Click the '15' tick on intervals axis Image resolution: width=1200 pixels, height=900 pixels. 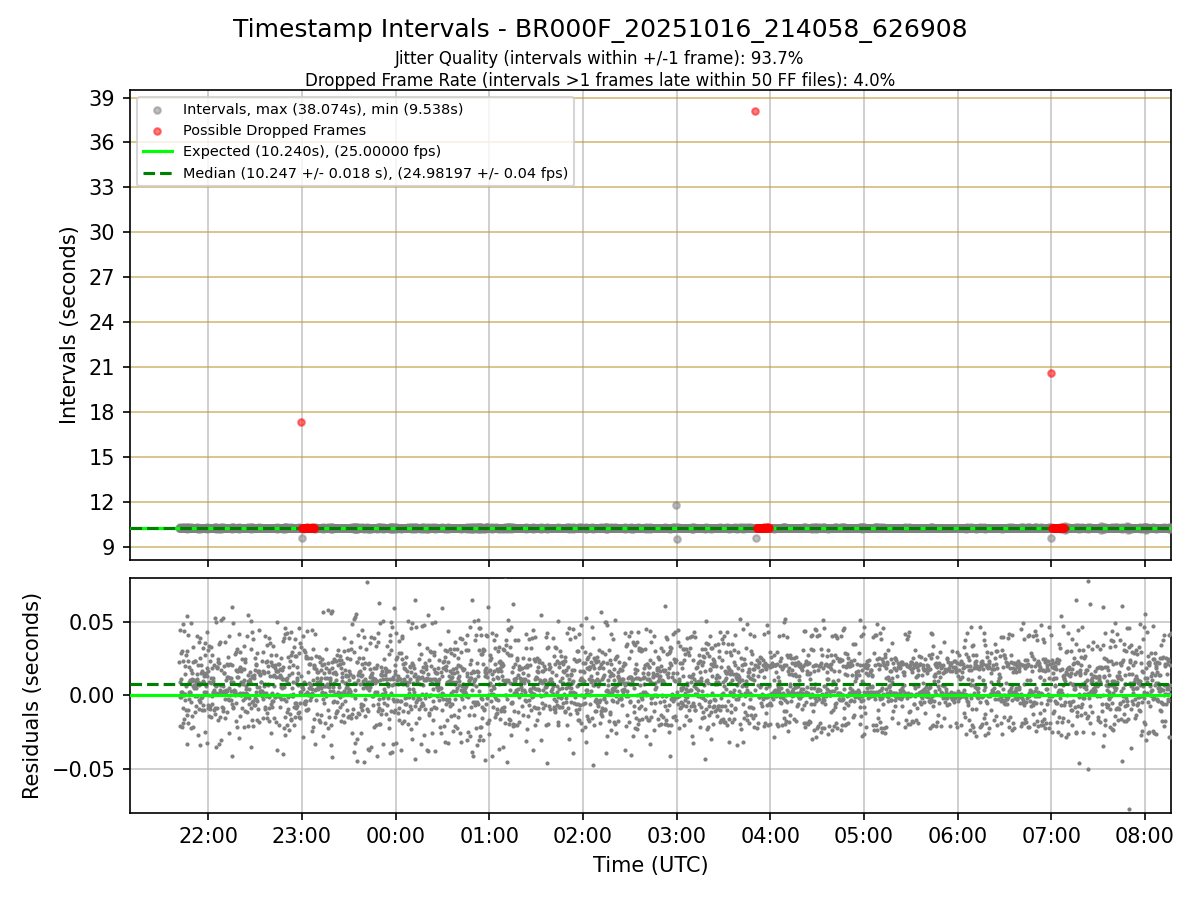101,458
